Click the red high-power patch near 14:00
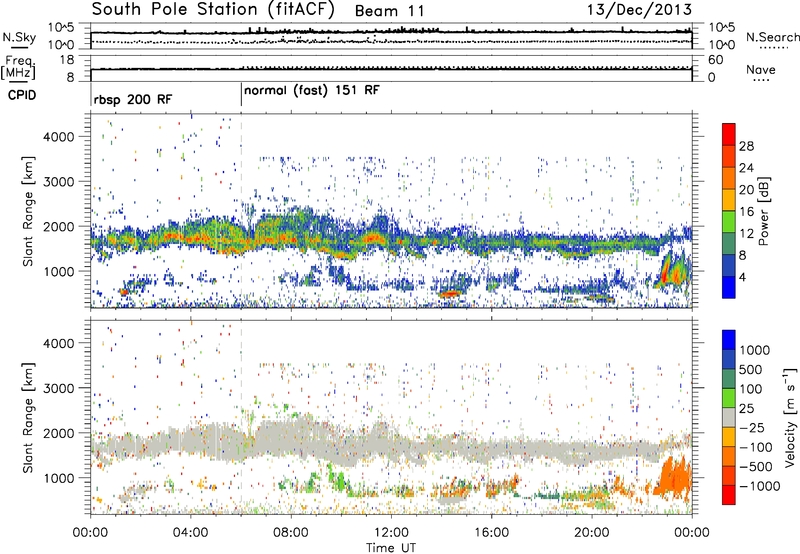Viewport: 800px width, 554px height. point(449,294)
